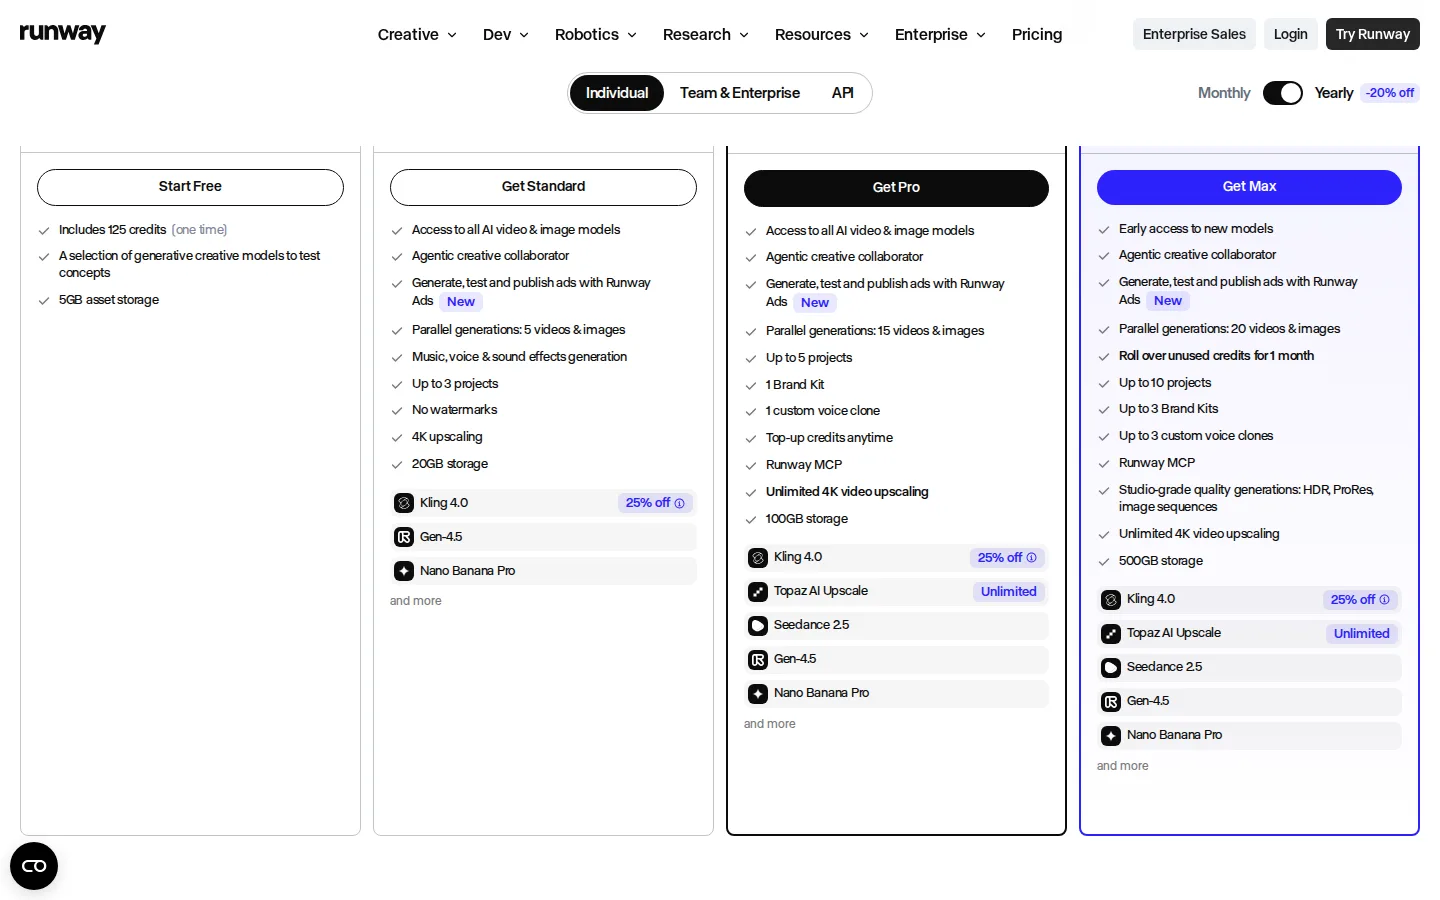This screenshot has width=1440, height=900.
Task: Click "and more" in the Pro plan
Action: click(770, 724)
